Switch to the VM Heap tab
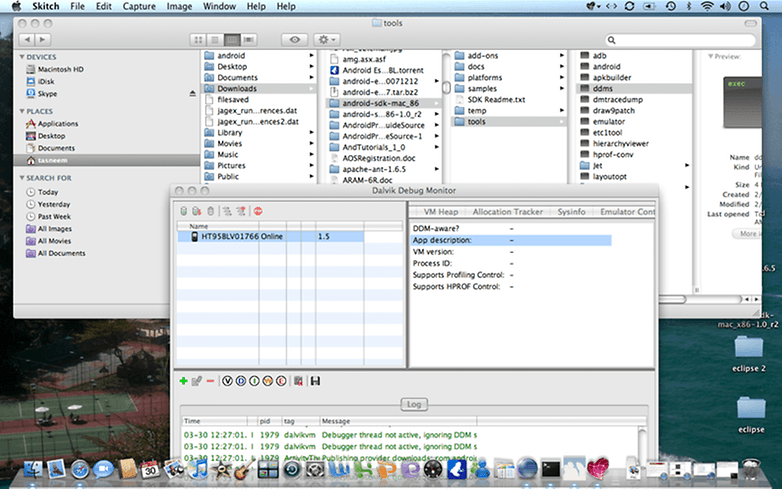The width and height of the screenshot is (782, 489). 440,212
